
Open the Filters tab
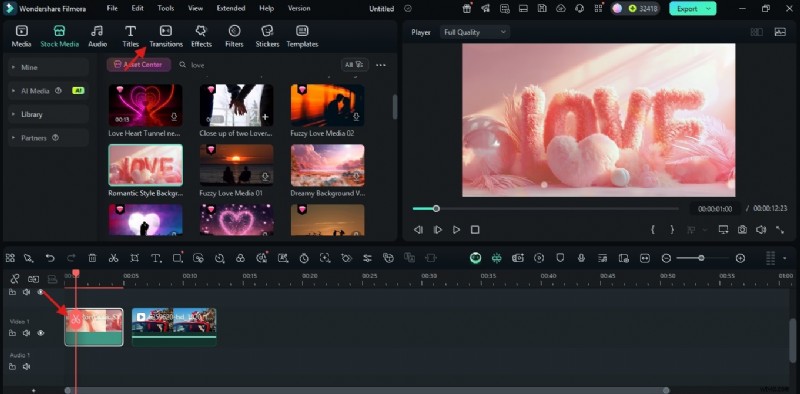click(234, 36)
